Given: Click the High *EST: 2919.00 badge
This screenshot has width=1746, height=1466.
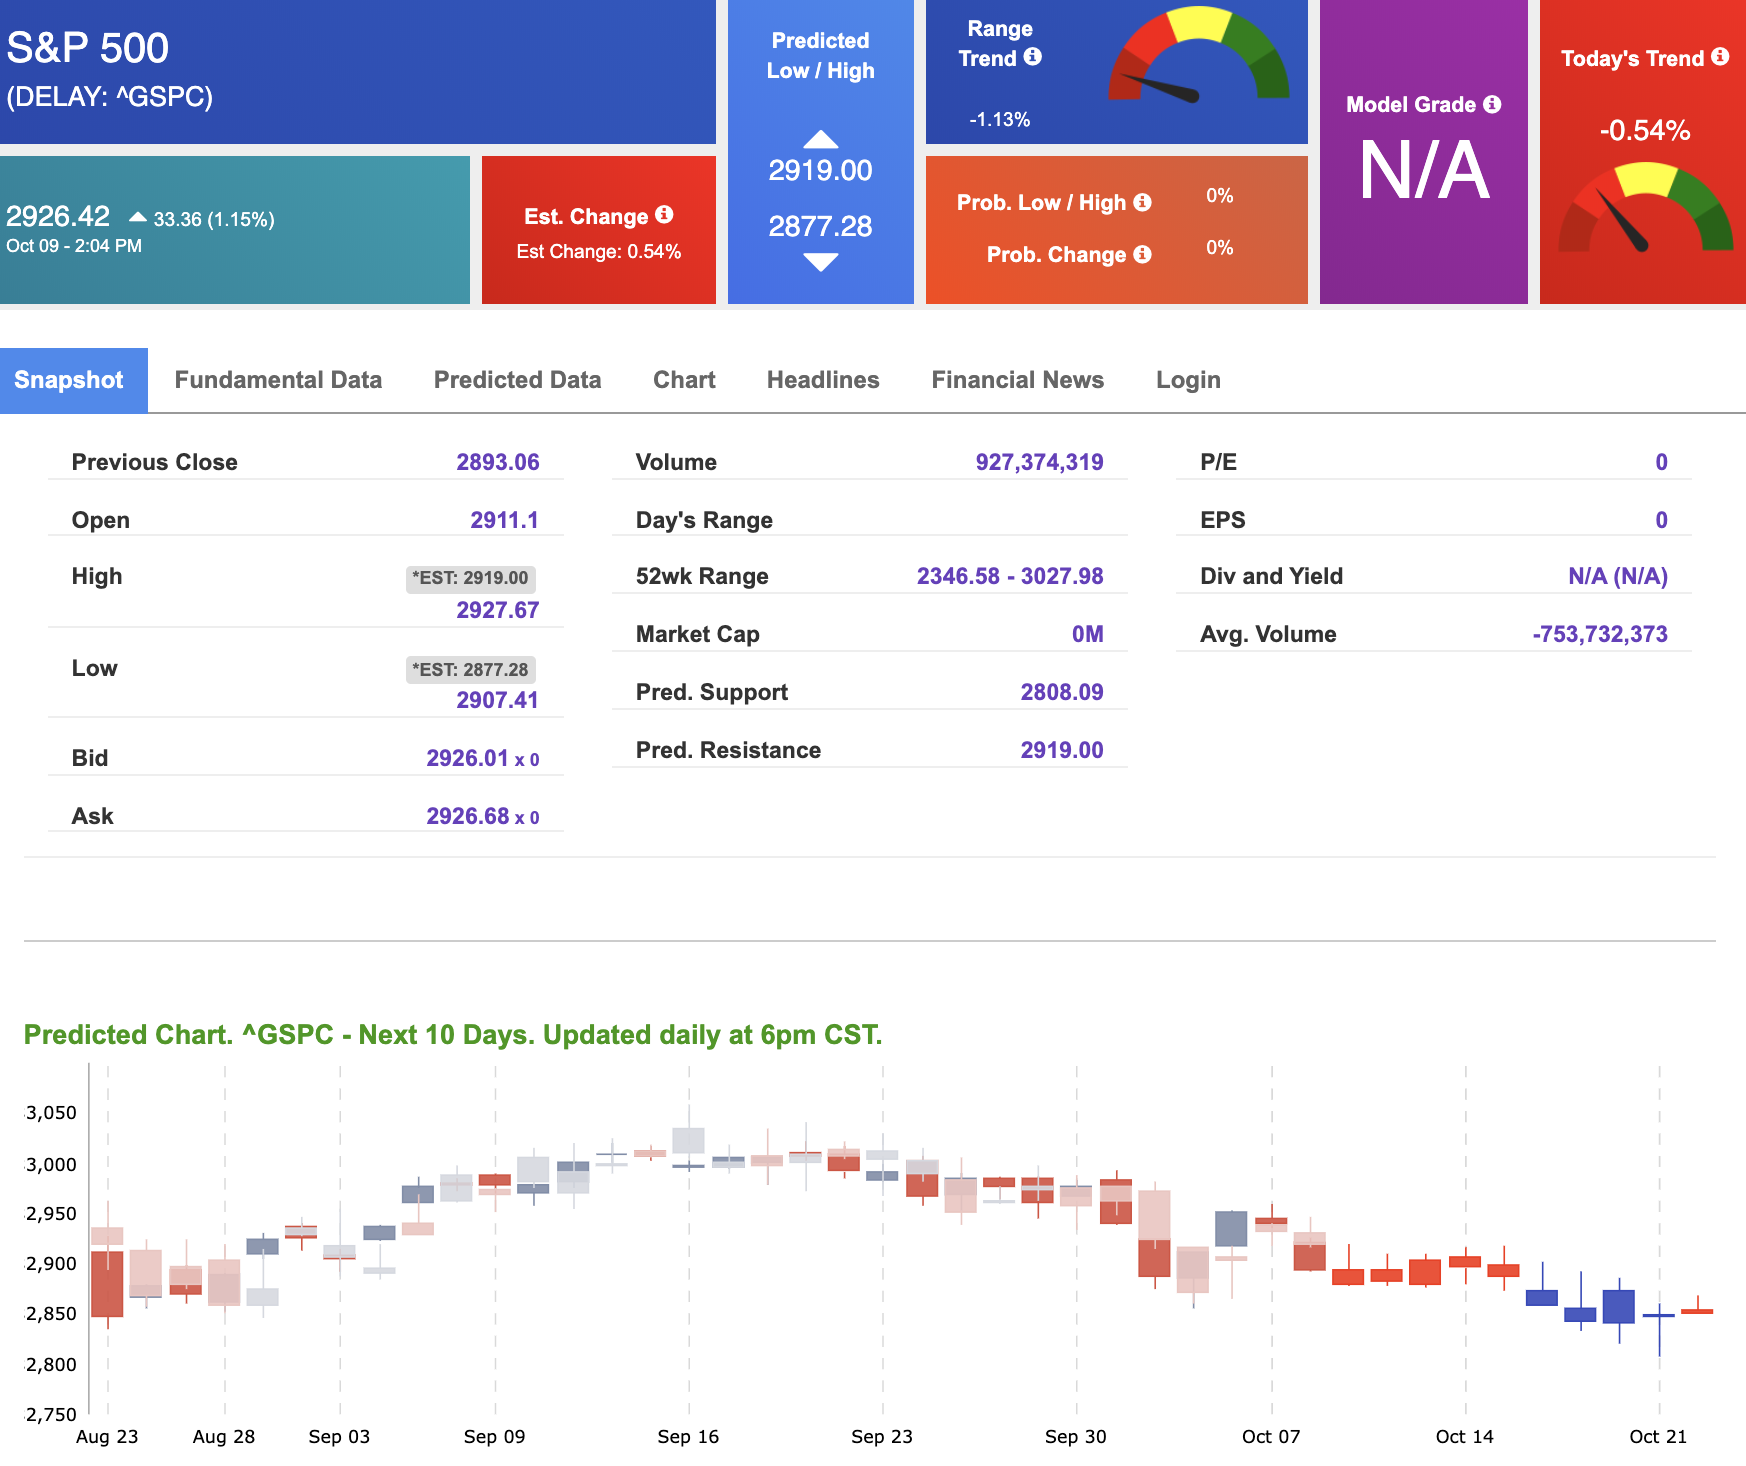Looking at the screenshot, I should click(471, 578).
